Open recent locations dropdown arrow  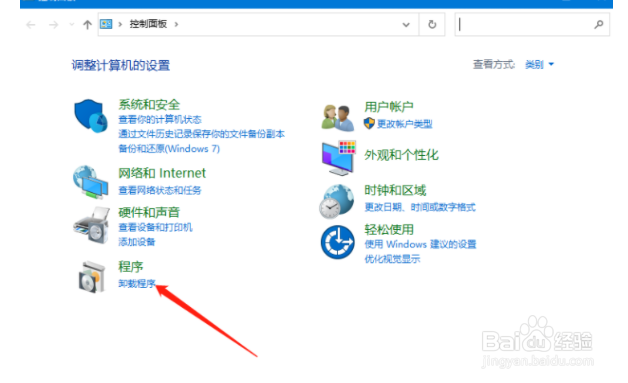72,24
